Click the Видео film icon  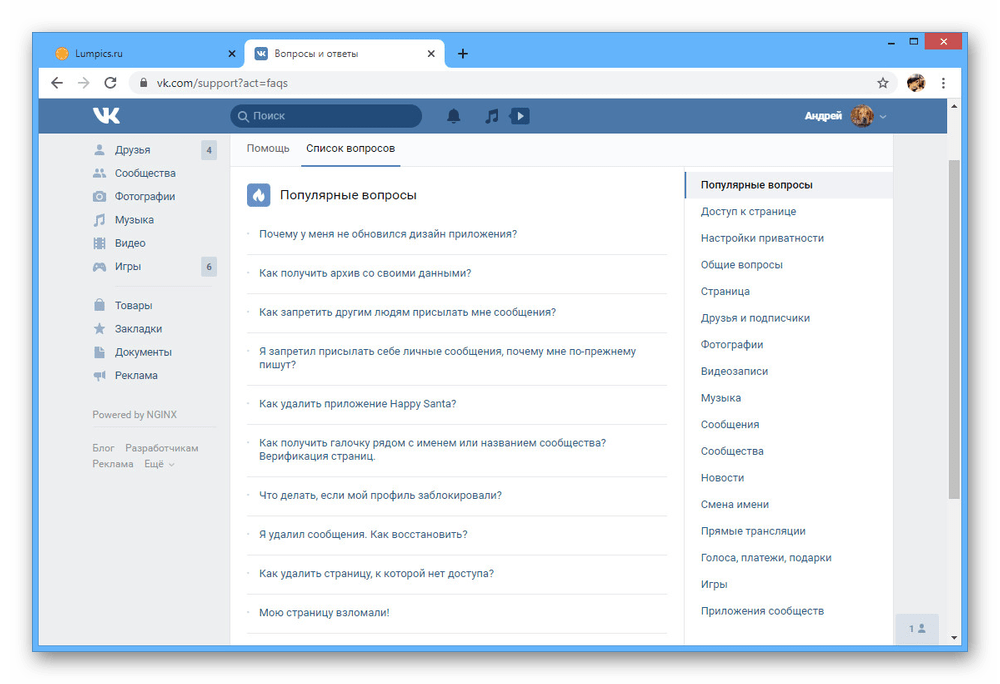click(99, 243)
